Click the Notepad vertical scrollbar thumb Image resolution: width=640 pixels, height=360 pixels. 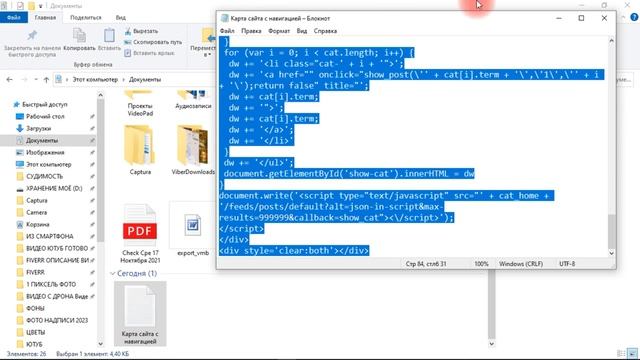[x=611, y=230]
